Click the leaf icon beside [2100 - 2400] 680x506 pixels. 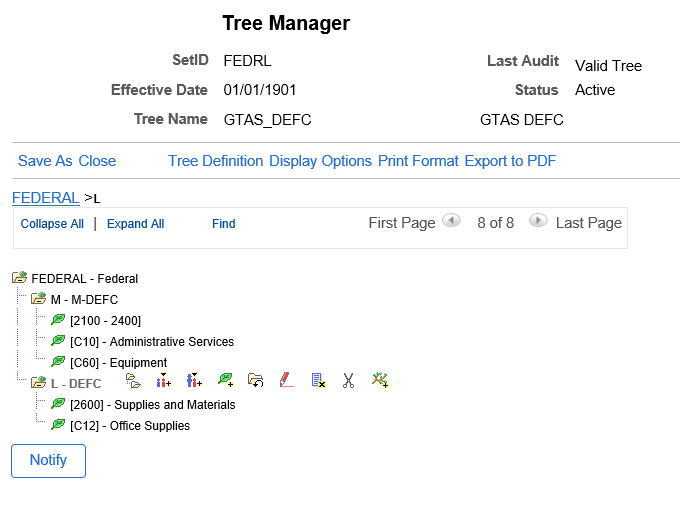[58, 320]
